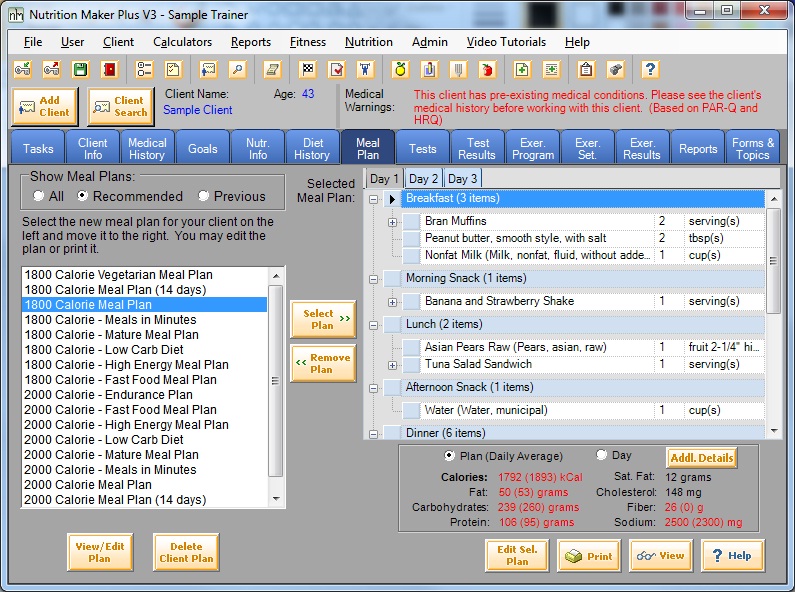Click the Remove Plan button
The height and width of the screenshot is (592, 795).
pyautogui.click(x=323, y=363)
